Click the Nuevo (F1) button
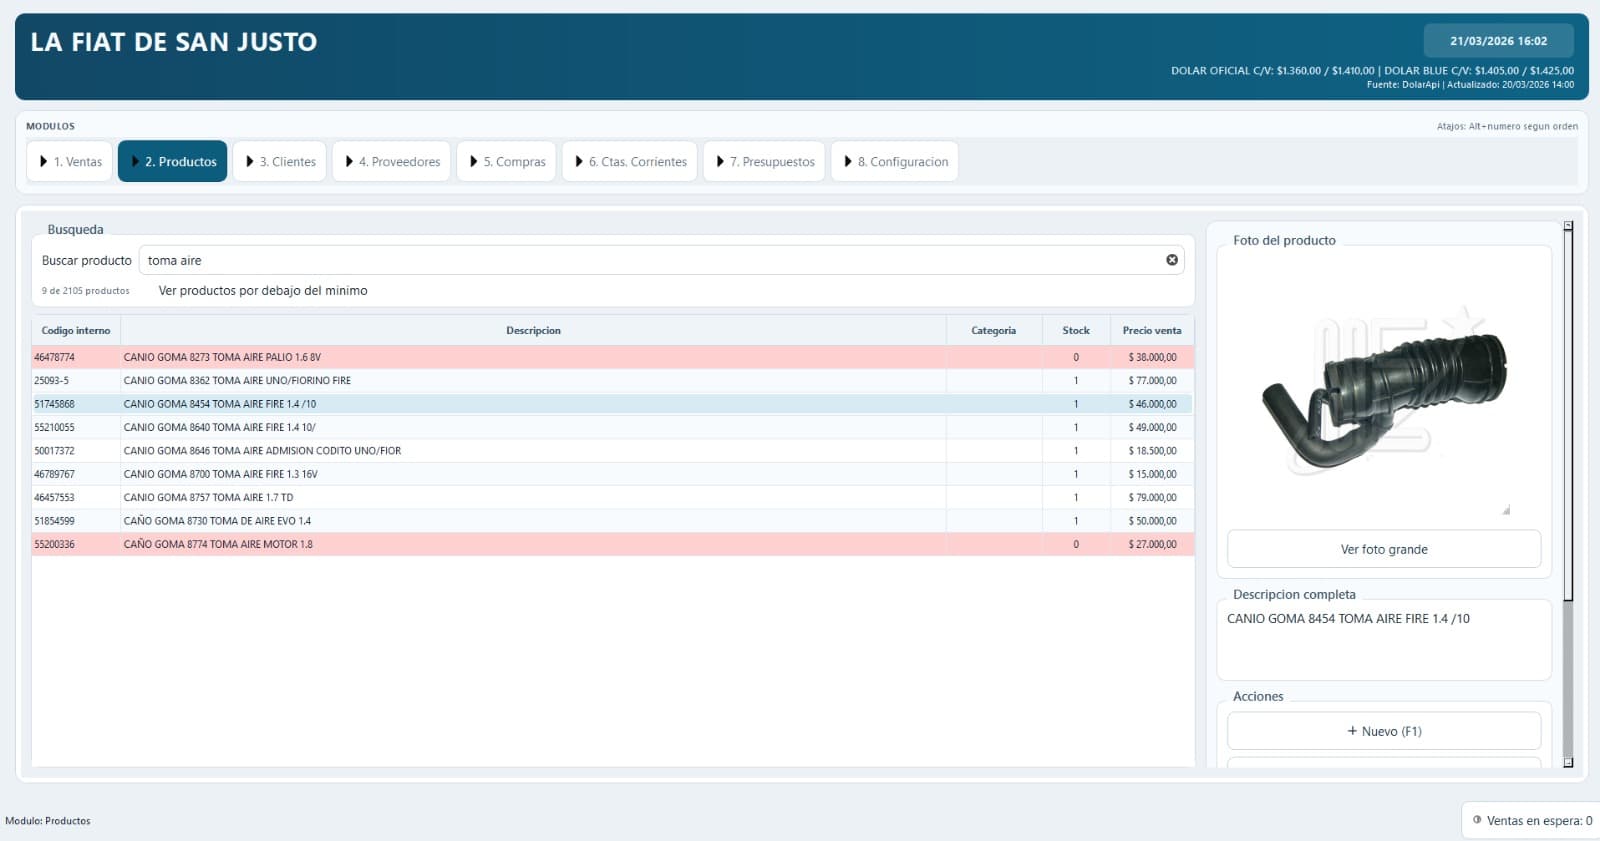 click(1384, 731)
